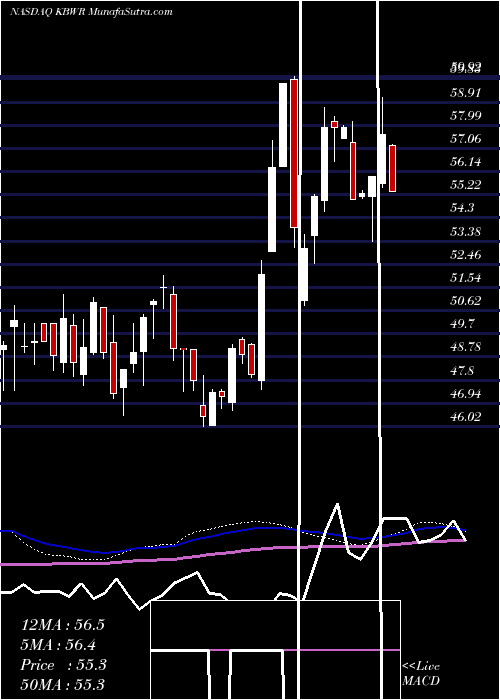
Task: Click the 49.7 price axis label
Action: (x=462, y=324)
